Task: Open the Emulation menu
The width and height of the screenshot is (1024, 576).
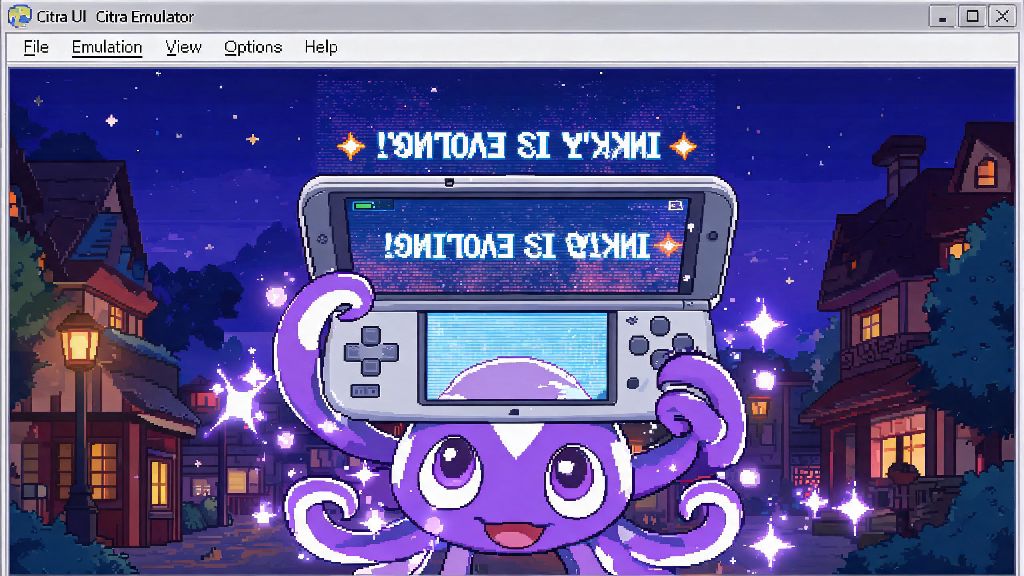Action: [x=107, y=47]
